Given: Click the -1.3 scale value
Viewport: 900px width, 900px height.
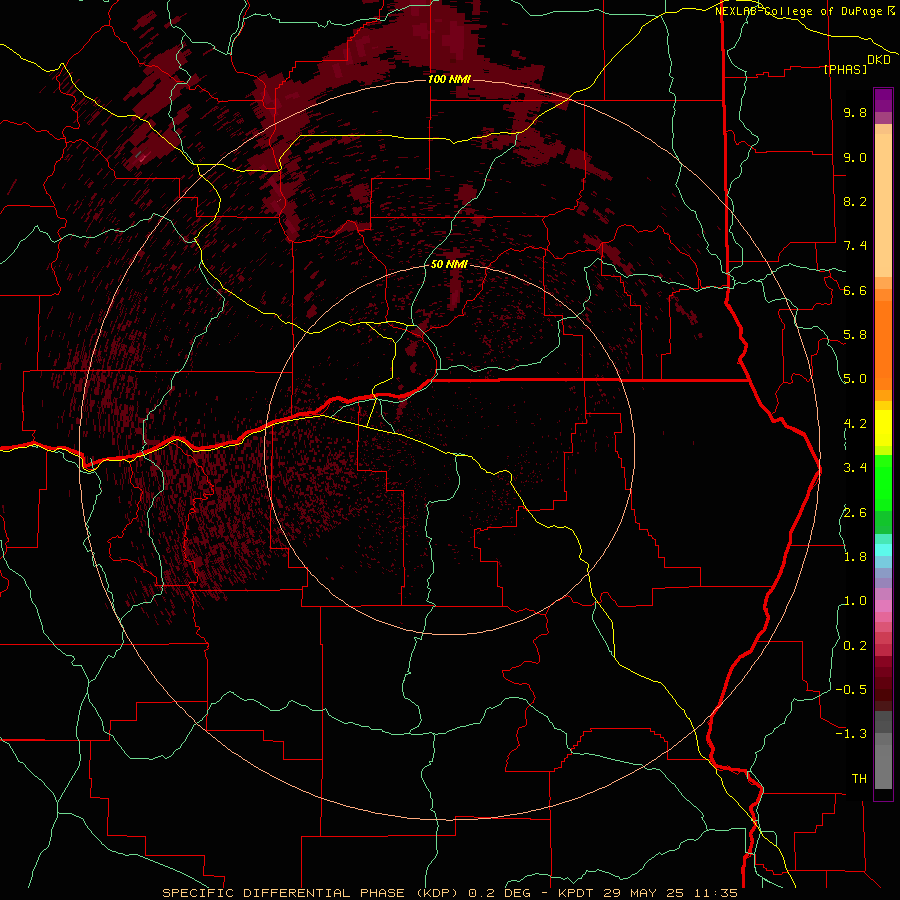Looking at the screenshot, I should (x=851, y=734).
